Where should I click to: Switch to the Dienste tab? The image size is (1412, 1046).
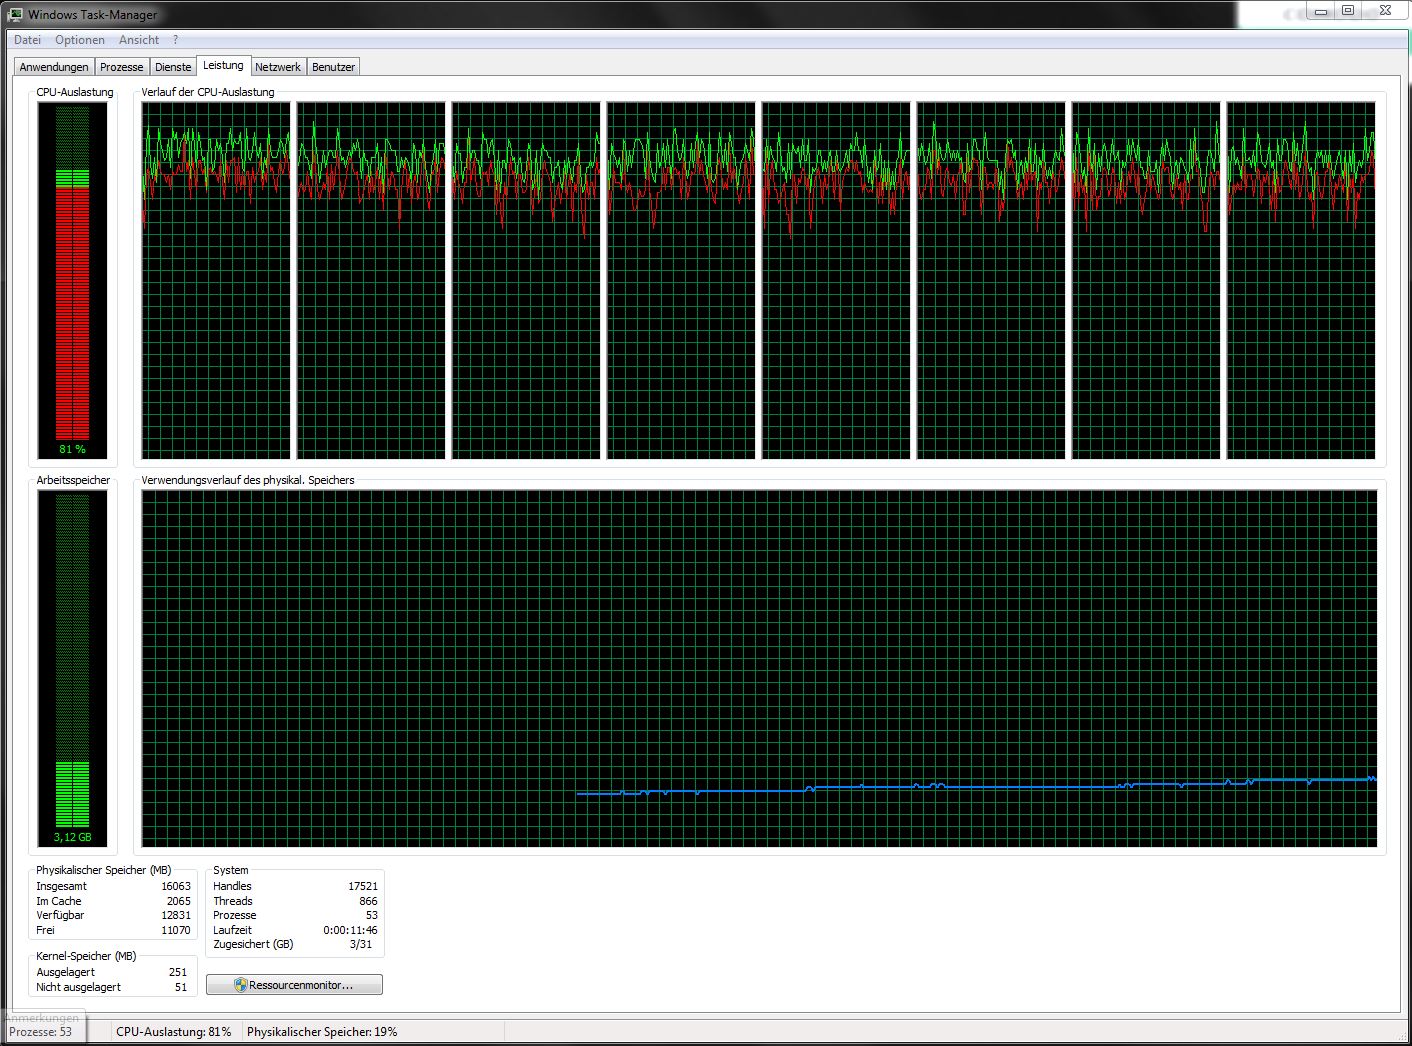click(173, 67)
